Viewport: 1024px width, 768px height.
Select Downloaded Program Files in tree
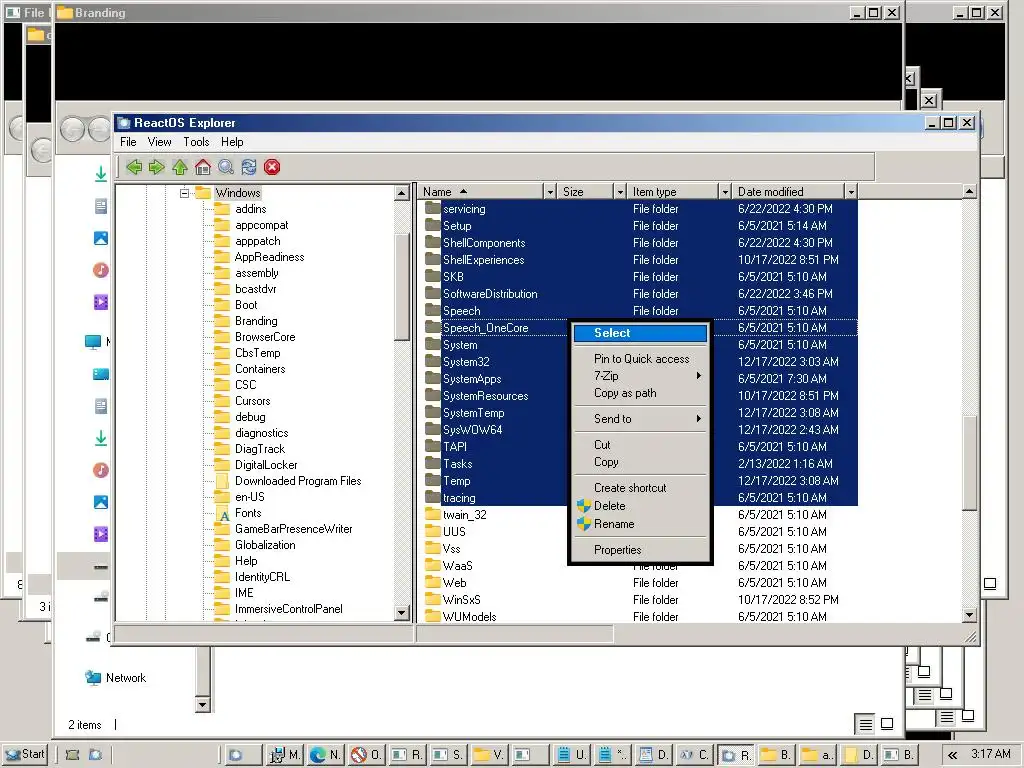pos(298,481)
